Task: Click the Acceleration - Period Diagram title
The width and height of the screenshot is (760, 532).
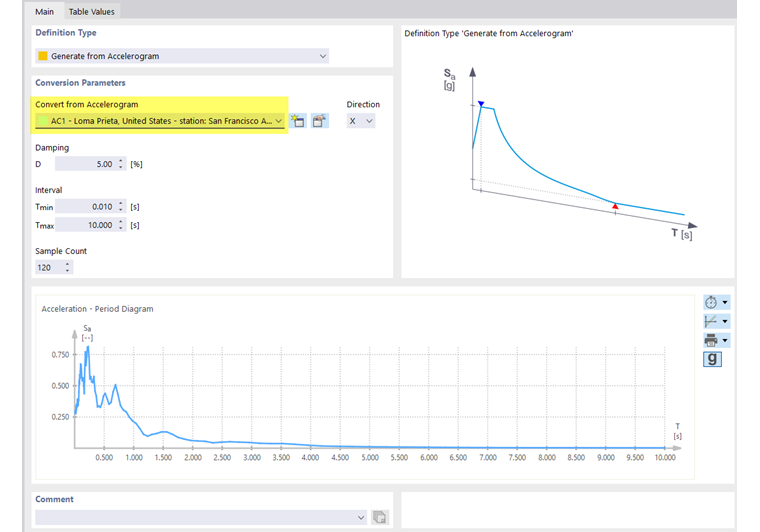Action: click(x=97, y=309)
